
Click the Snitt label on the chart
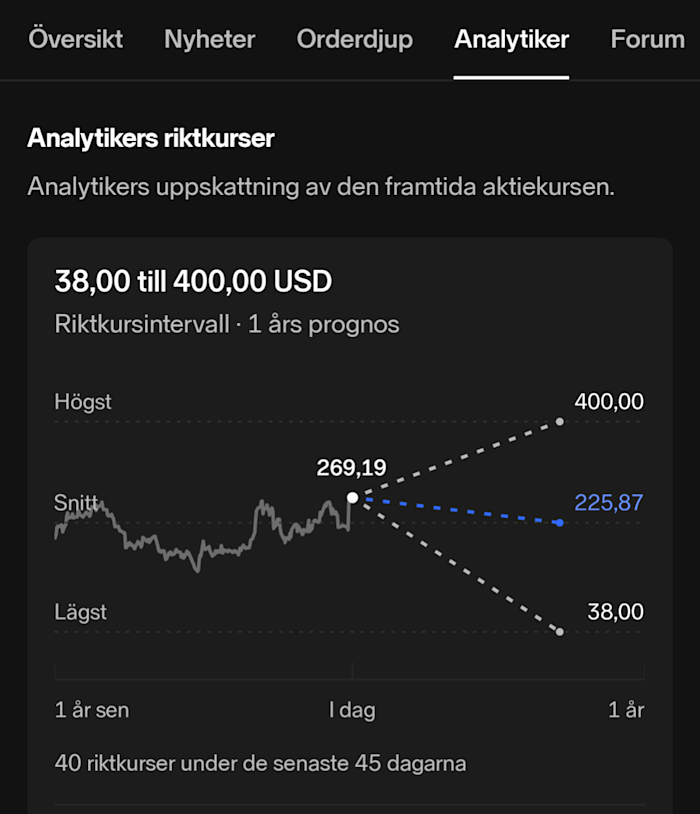point(76,503)
